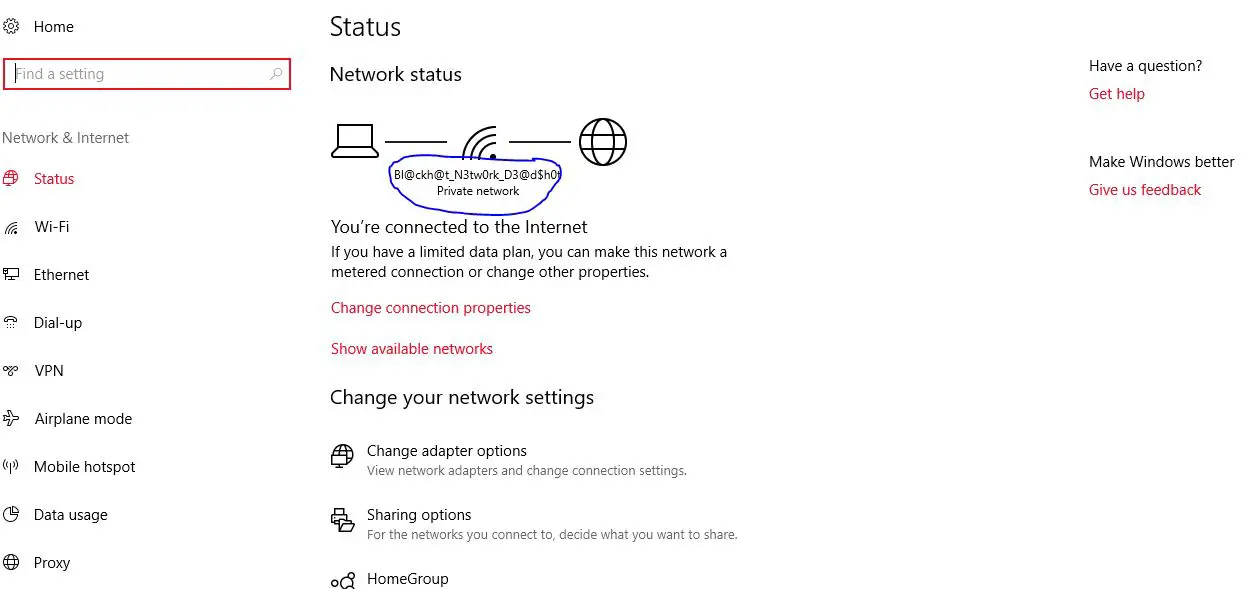Click the Home gear icon
The image size is (1256, 589).
pyautogui.click(x=11, y=27)
